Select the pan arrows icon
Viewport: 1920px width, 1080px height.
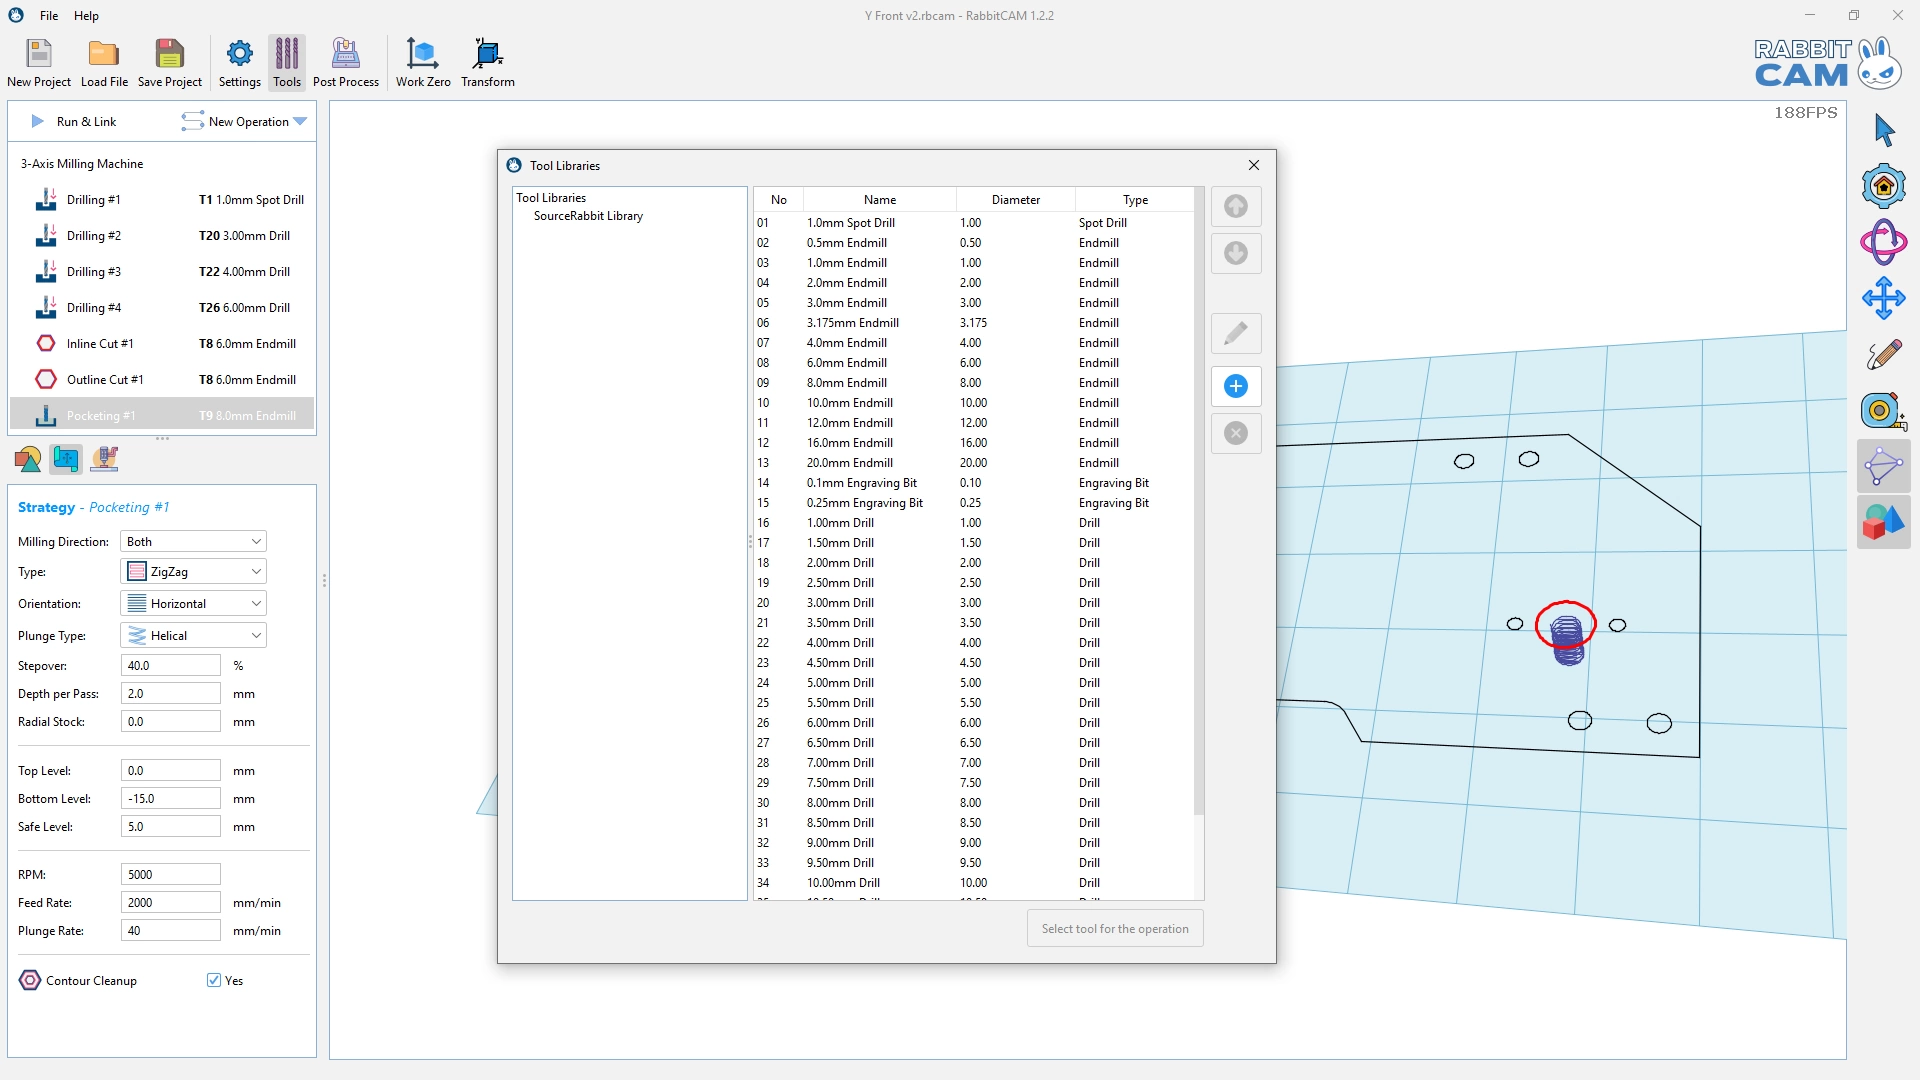click(x=1883, y=298)
